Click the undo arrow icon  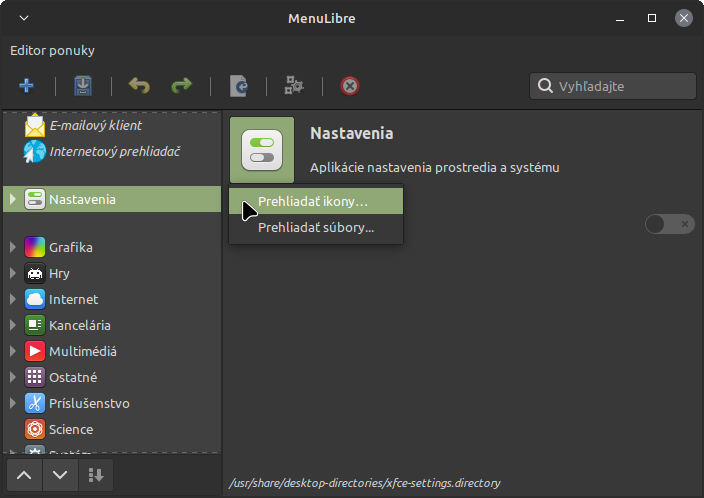click(139, 86)
